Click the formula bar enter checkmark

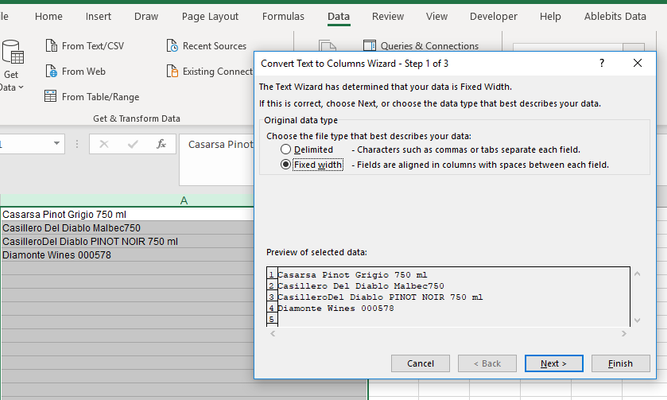(133, 144)
